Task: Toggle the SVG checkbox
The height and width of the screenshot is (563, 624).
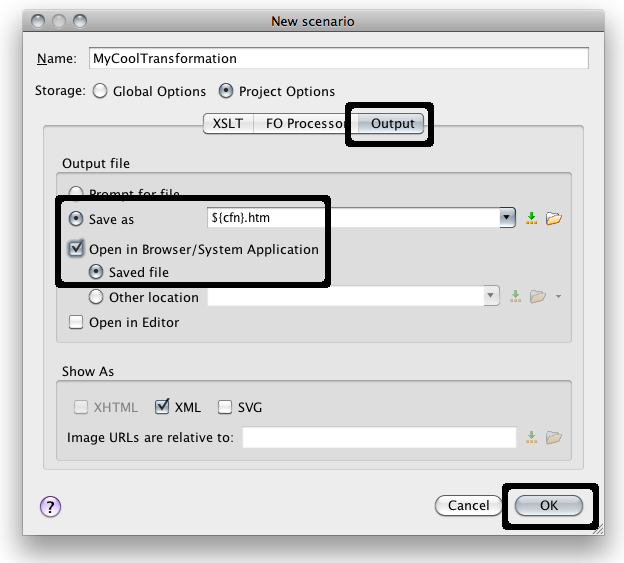Action: [x=225, y=407]
